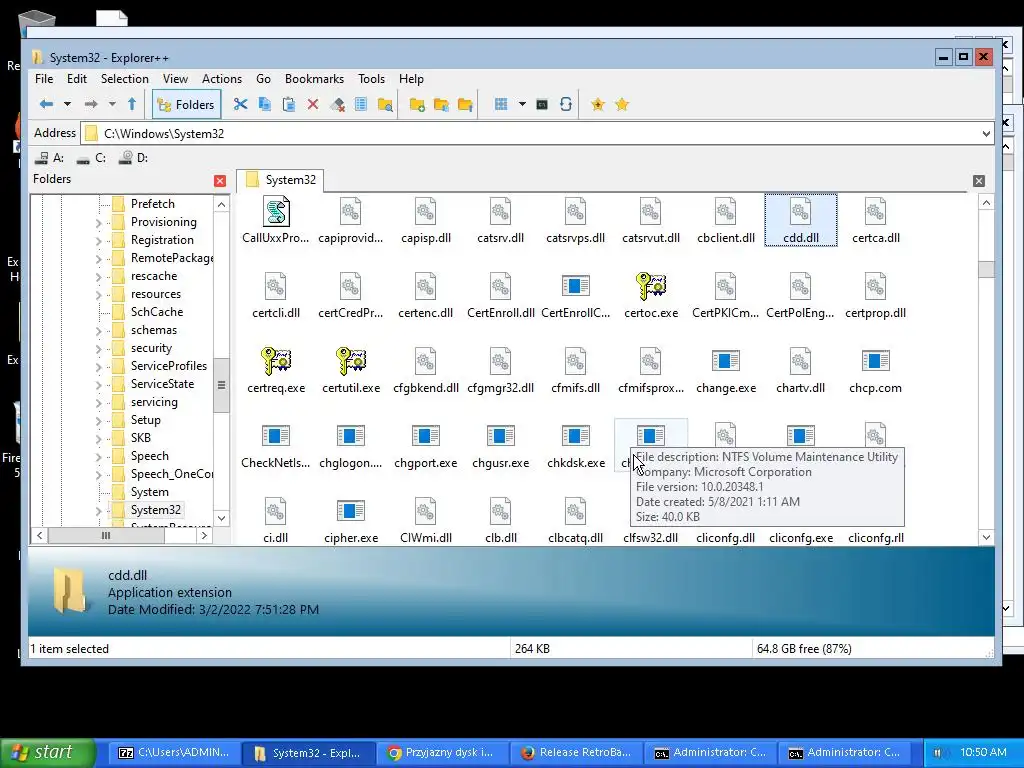Click the Copy toolbar icon

[264, 104]
